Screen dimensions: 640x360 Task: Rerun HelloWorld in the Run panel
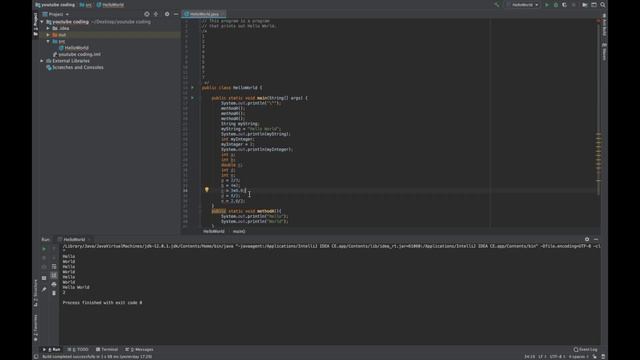pyautogui.click(x=44, y=249)
